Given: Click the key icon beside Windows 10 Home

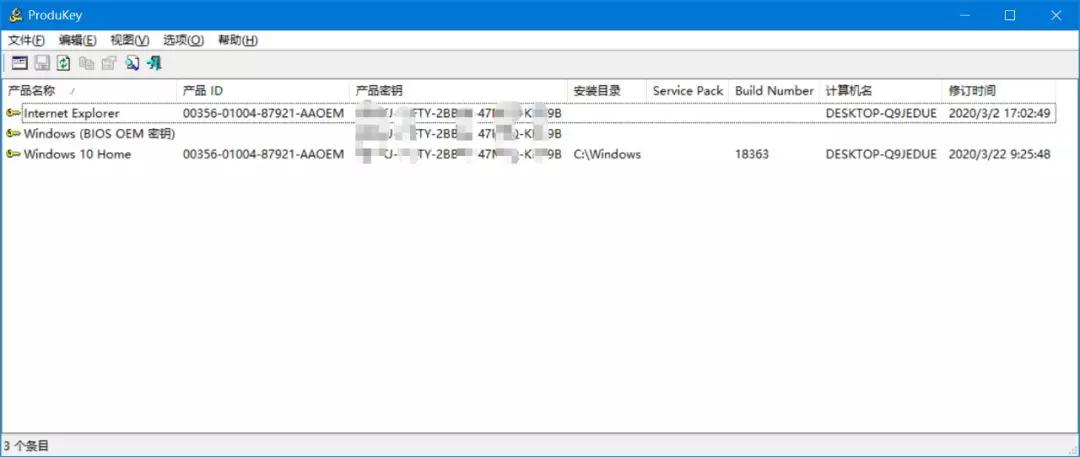Looking at the screenshot, I should [x=13, y=154].
